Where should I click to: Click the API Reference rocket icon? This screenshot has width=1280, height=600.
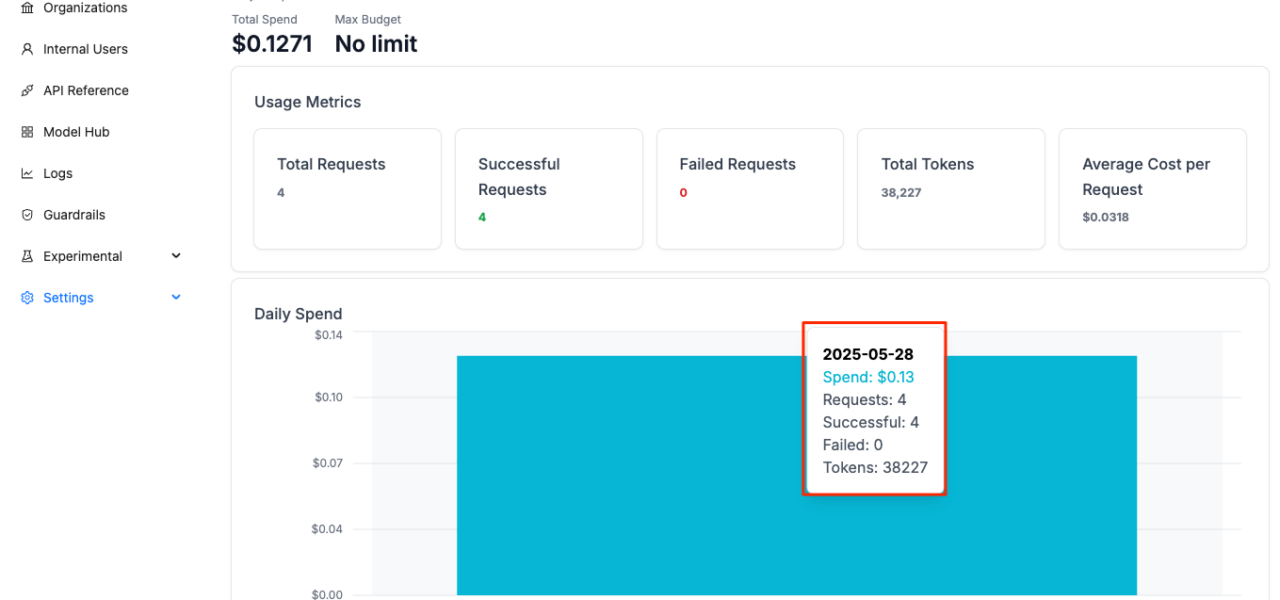[27, 91]
